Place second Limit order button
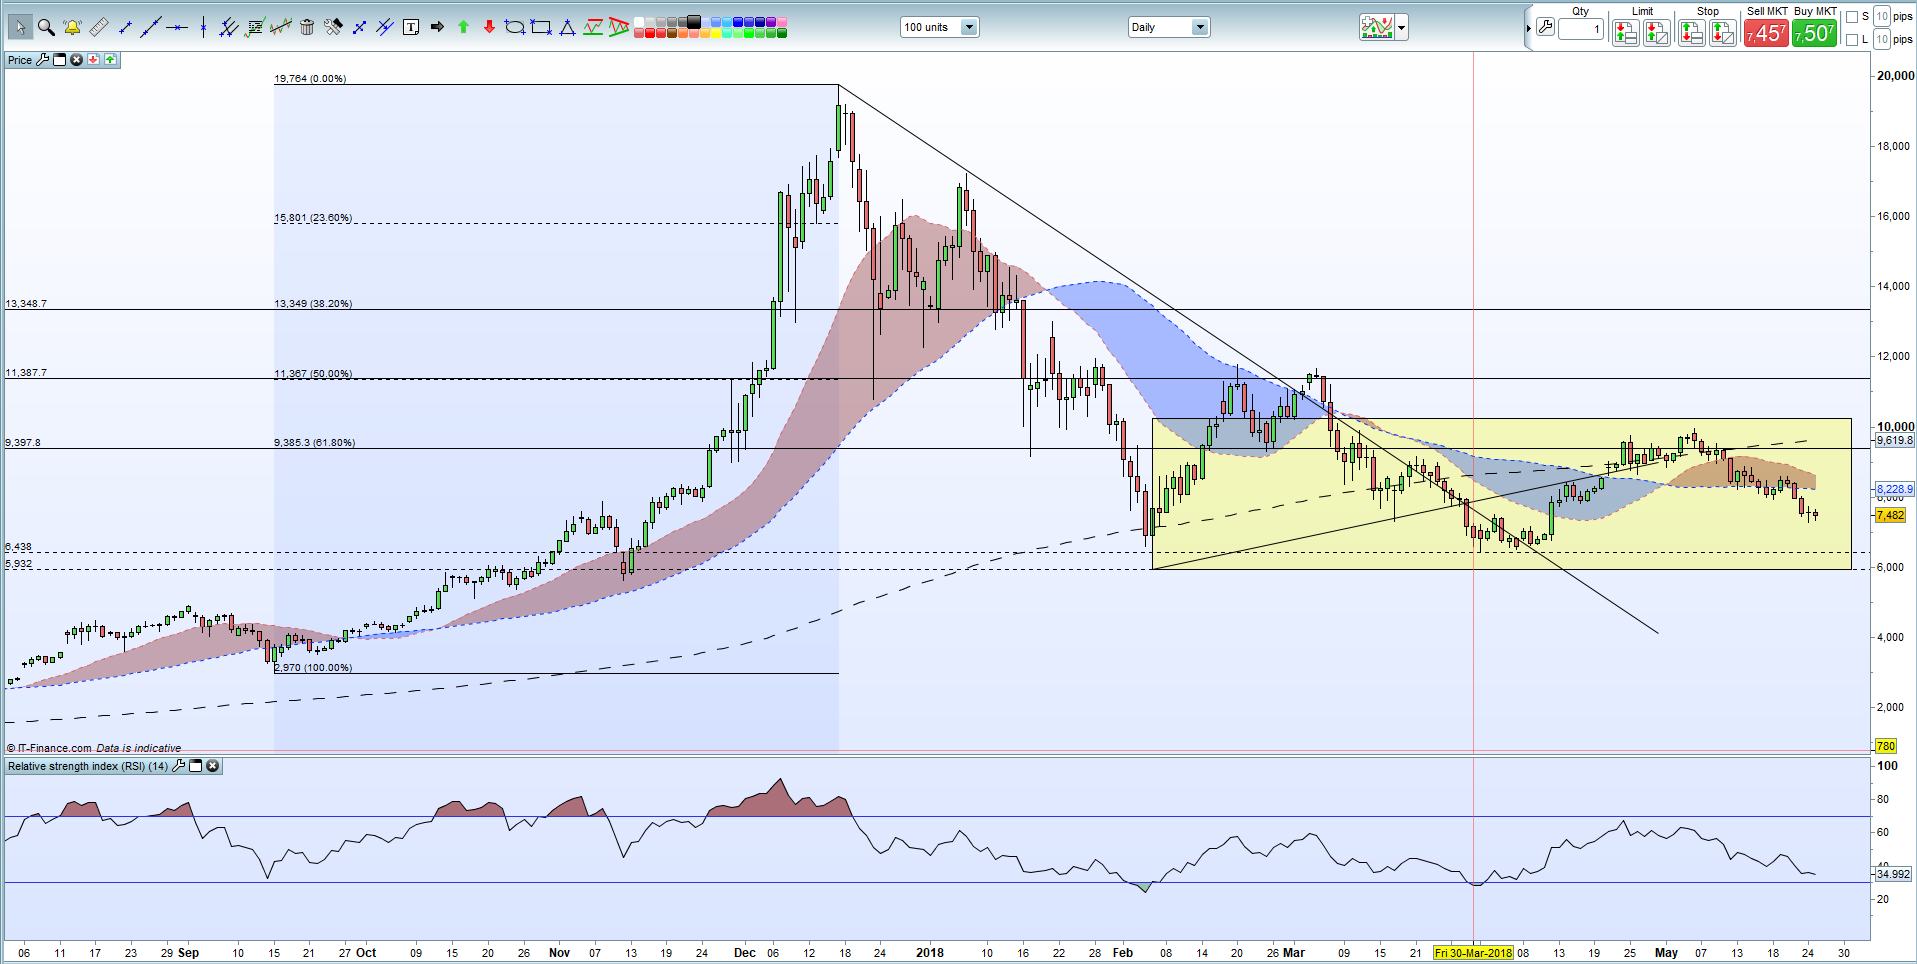 click(x=1657, y=33)
